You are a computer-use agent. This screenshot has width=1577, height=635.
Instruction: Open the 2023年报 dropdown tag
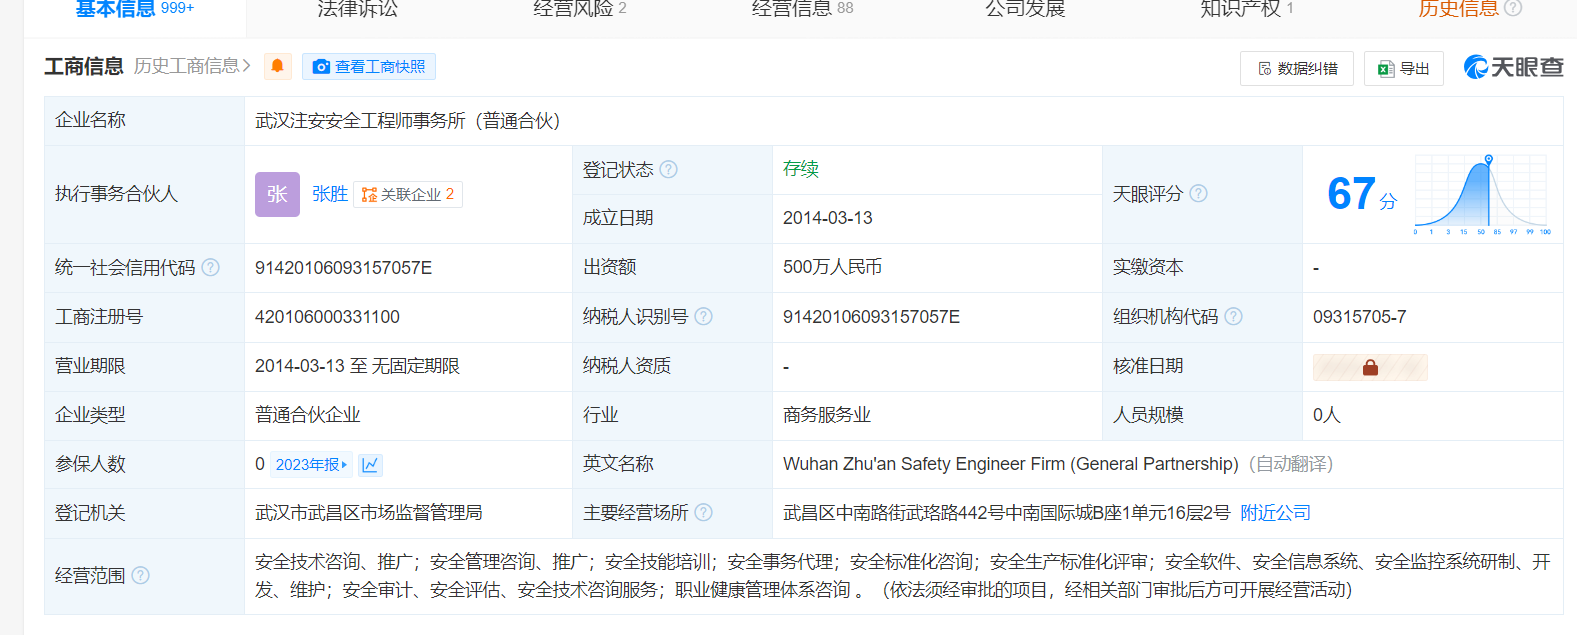(x=311, y=464)
